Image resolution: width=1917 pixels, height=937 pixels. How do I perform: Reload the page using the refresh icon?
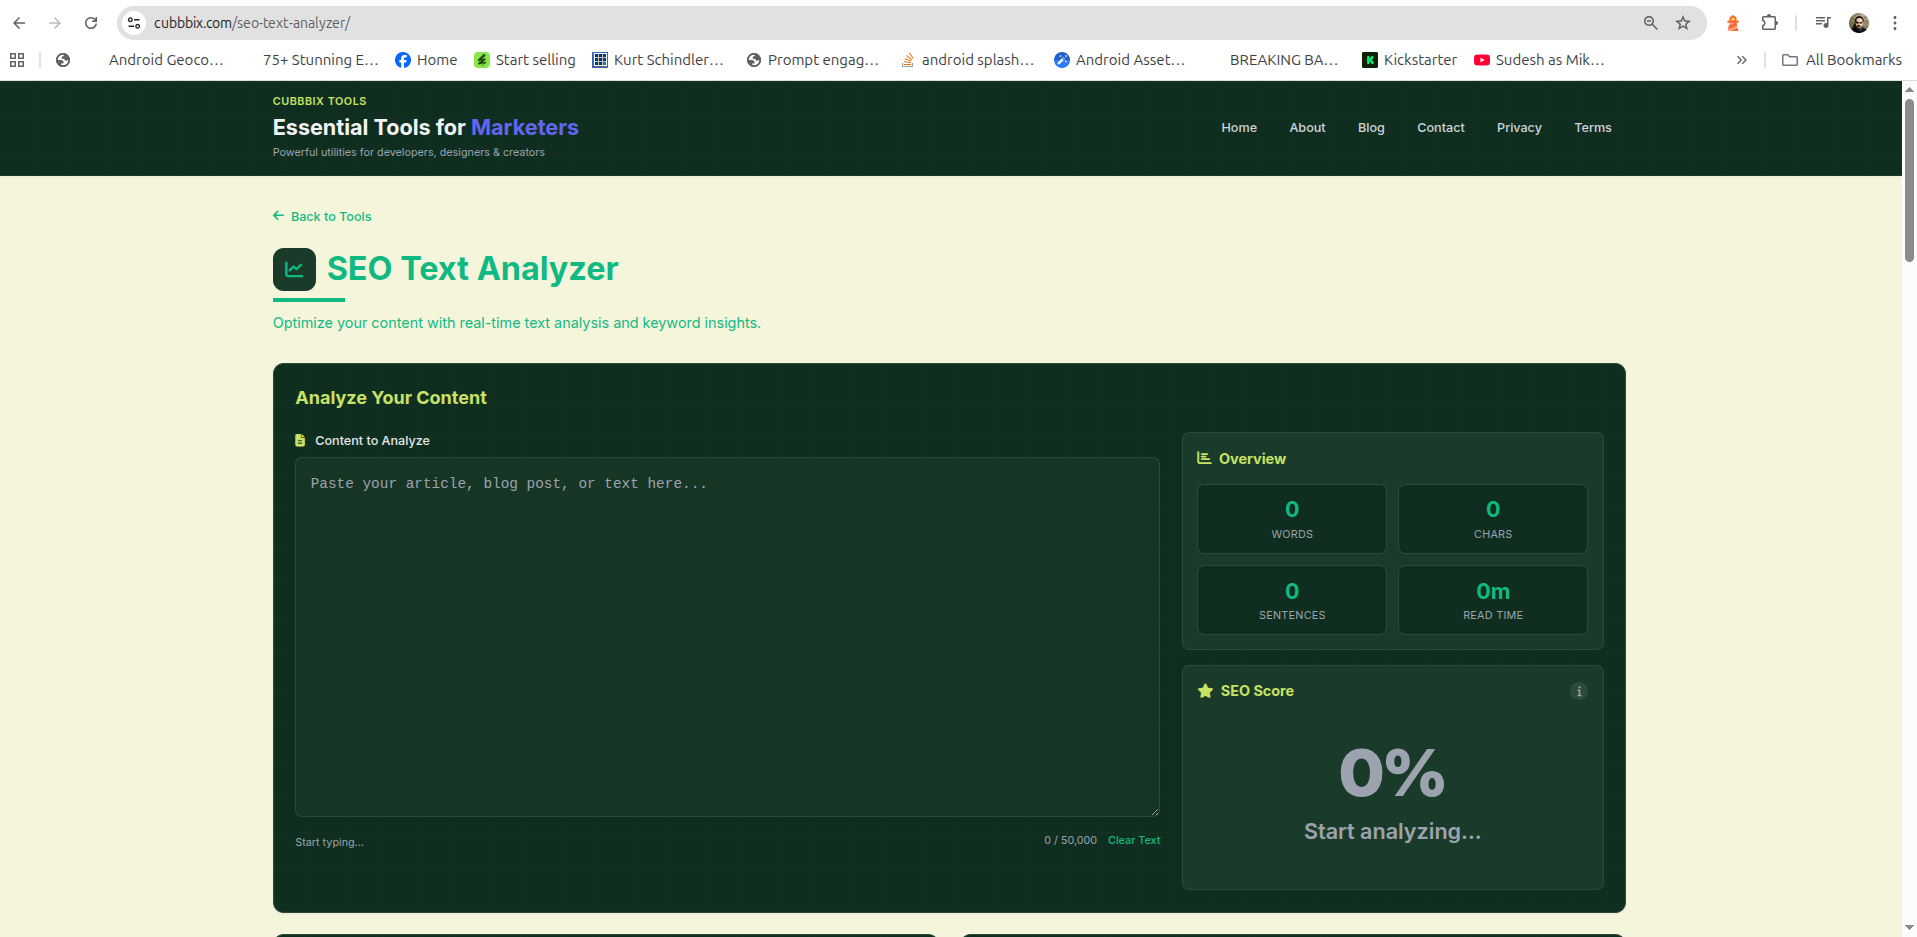pyautogui.click(x=91, y=22)
